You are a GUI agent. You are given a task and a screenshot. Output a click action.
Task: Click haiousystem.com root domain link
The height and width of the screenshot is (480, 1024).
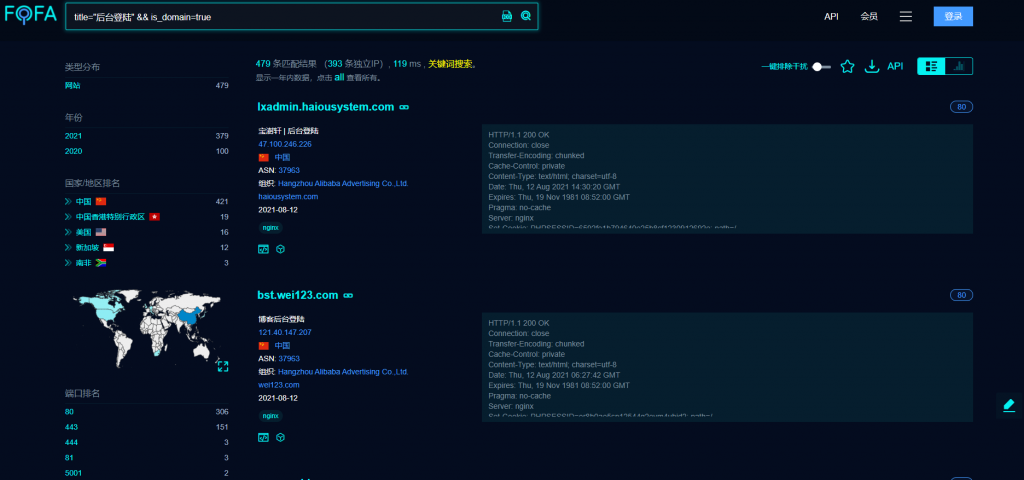pos(288,197)
